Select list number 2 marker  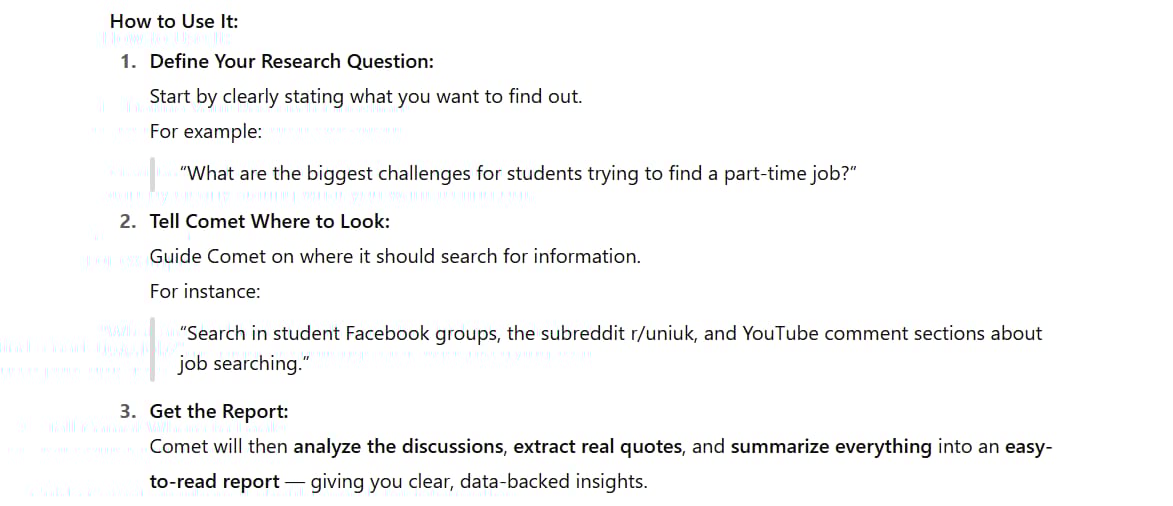pos(129,222)
